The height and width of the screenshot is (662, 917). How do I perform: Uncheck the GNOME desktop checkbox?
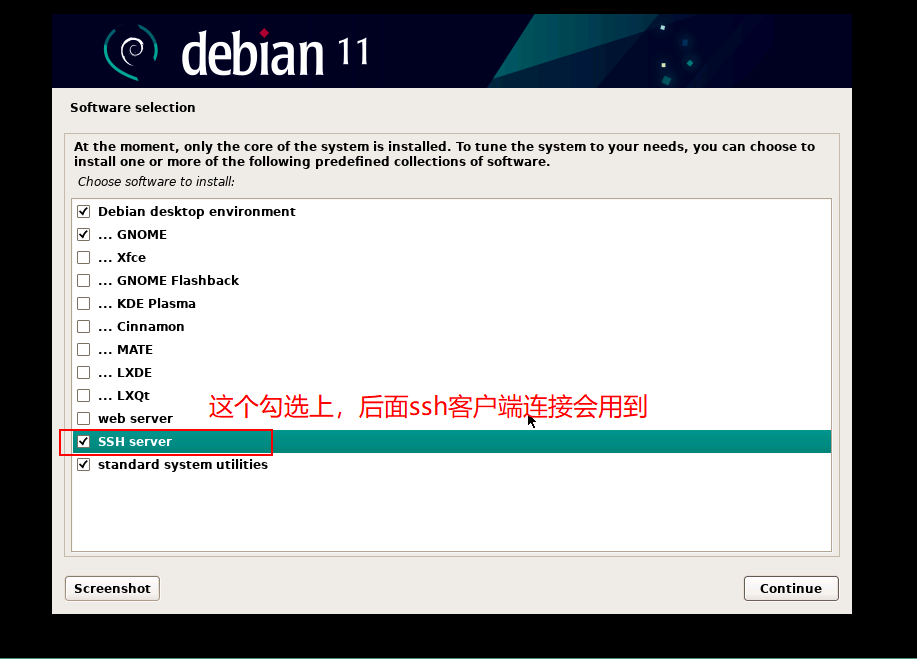pos(84,235)
